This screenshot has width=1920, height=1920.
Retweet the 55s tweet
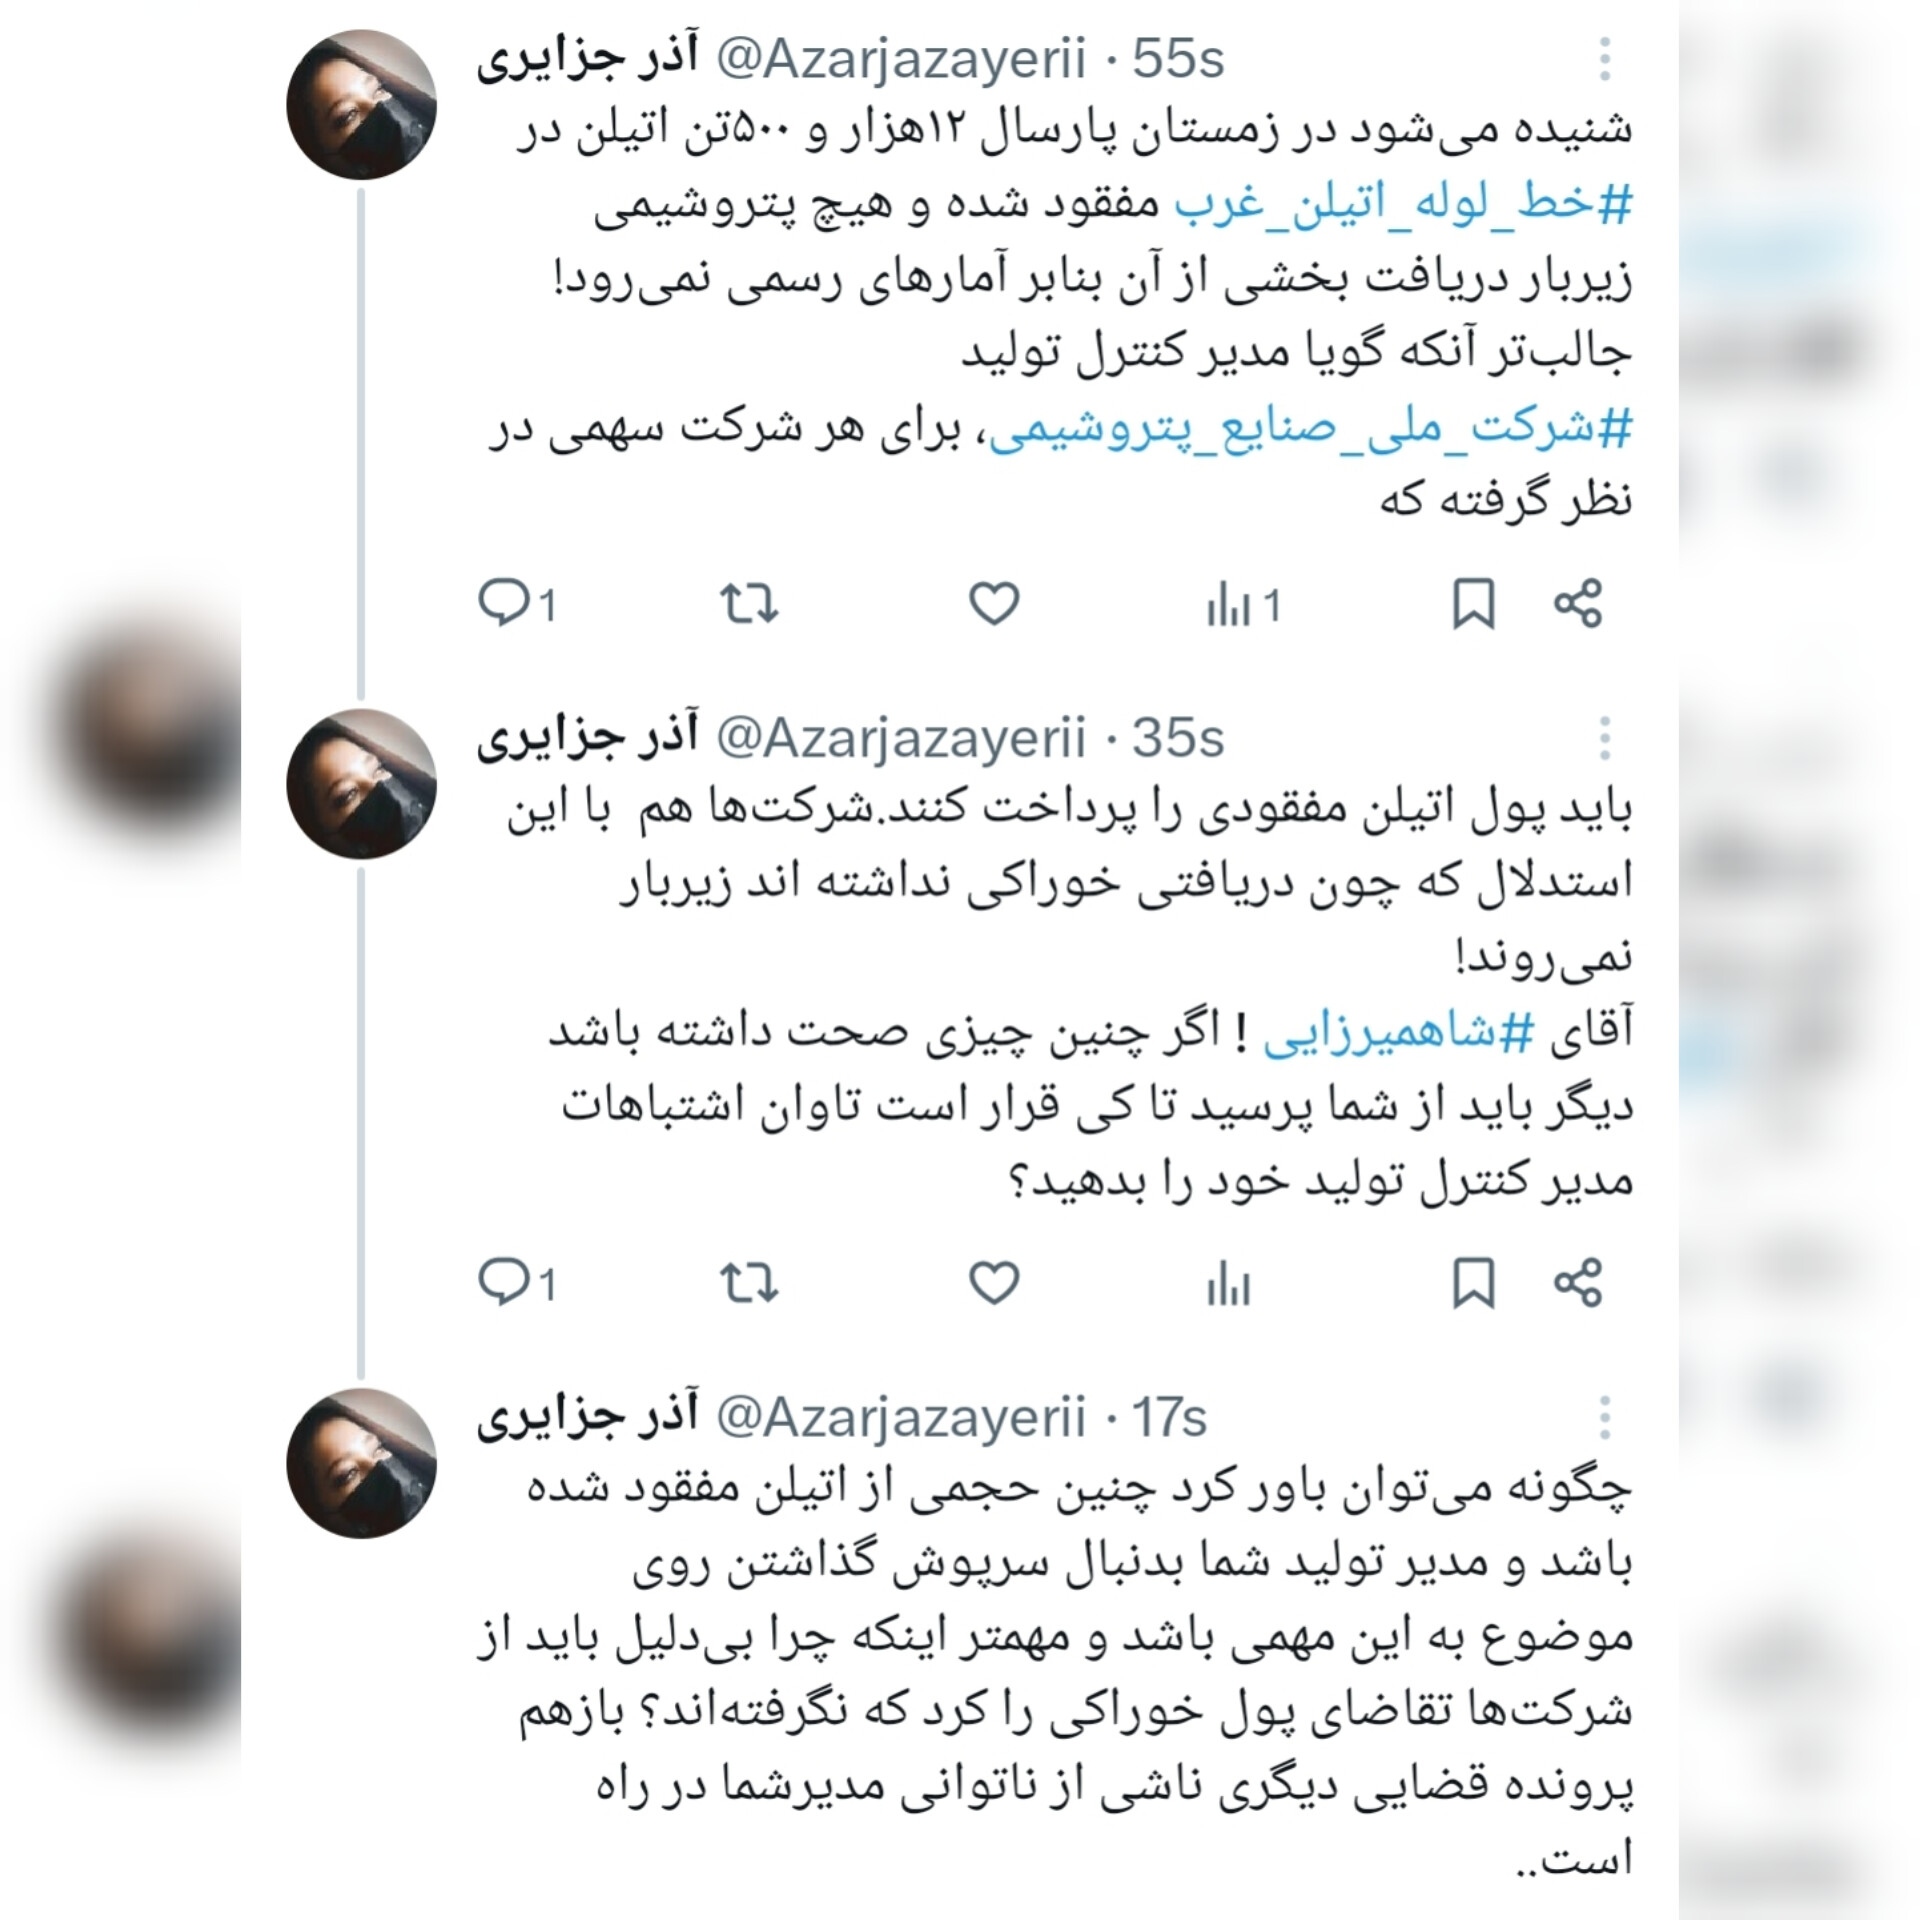click(x=749, y=604)
